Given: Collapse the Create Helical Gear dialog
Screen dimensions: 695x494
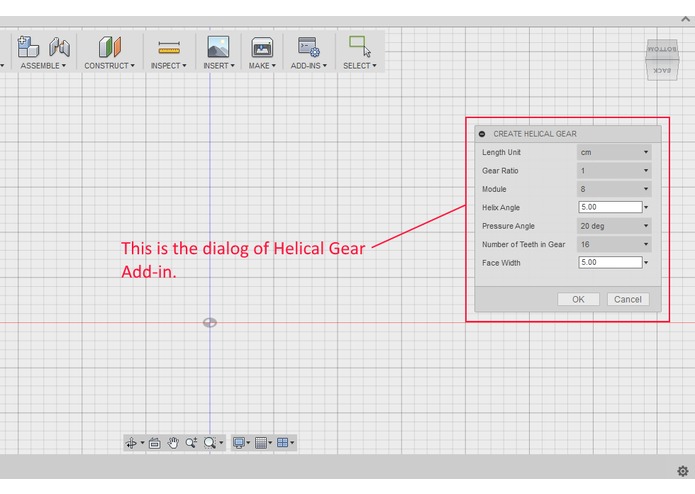Looking at the screenshot, I should point(482,134).
